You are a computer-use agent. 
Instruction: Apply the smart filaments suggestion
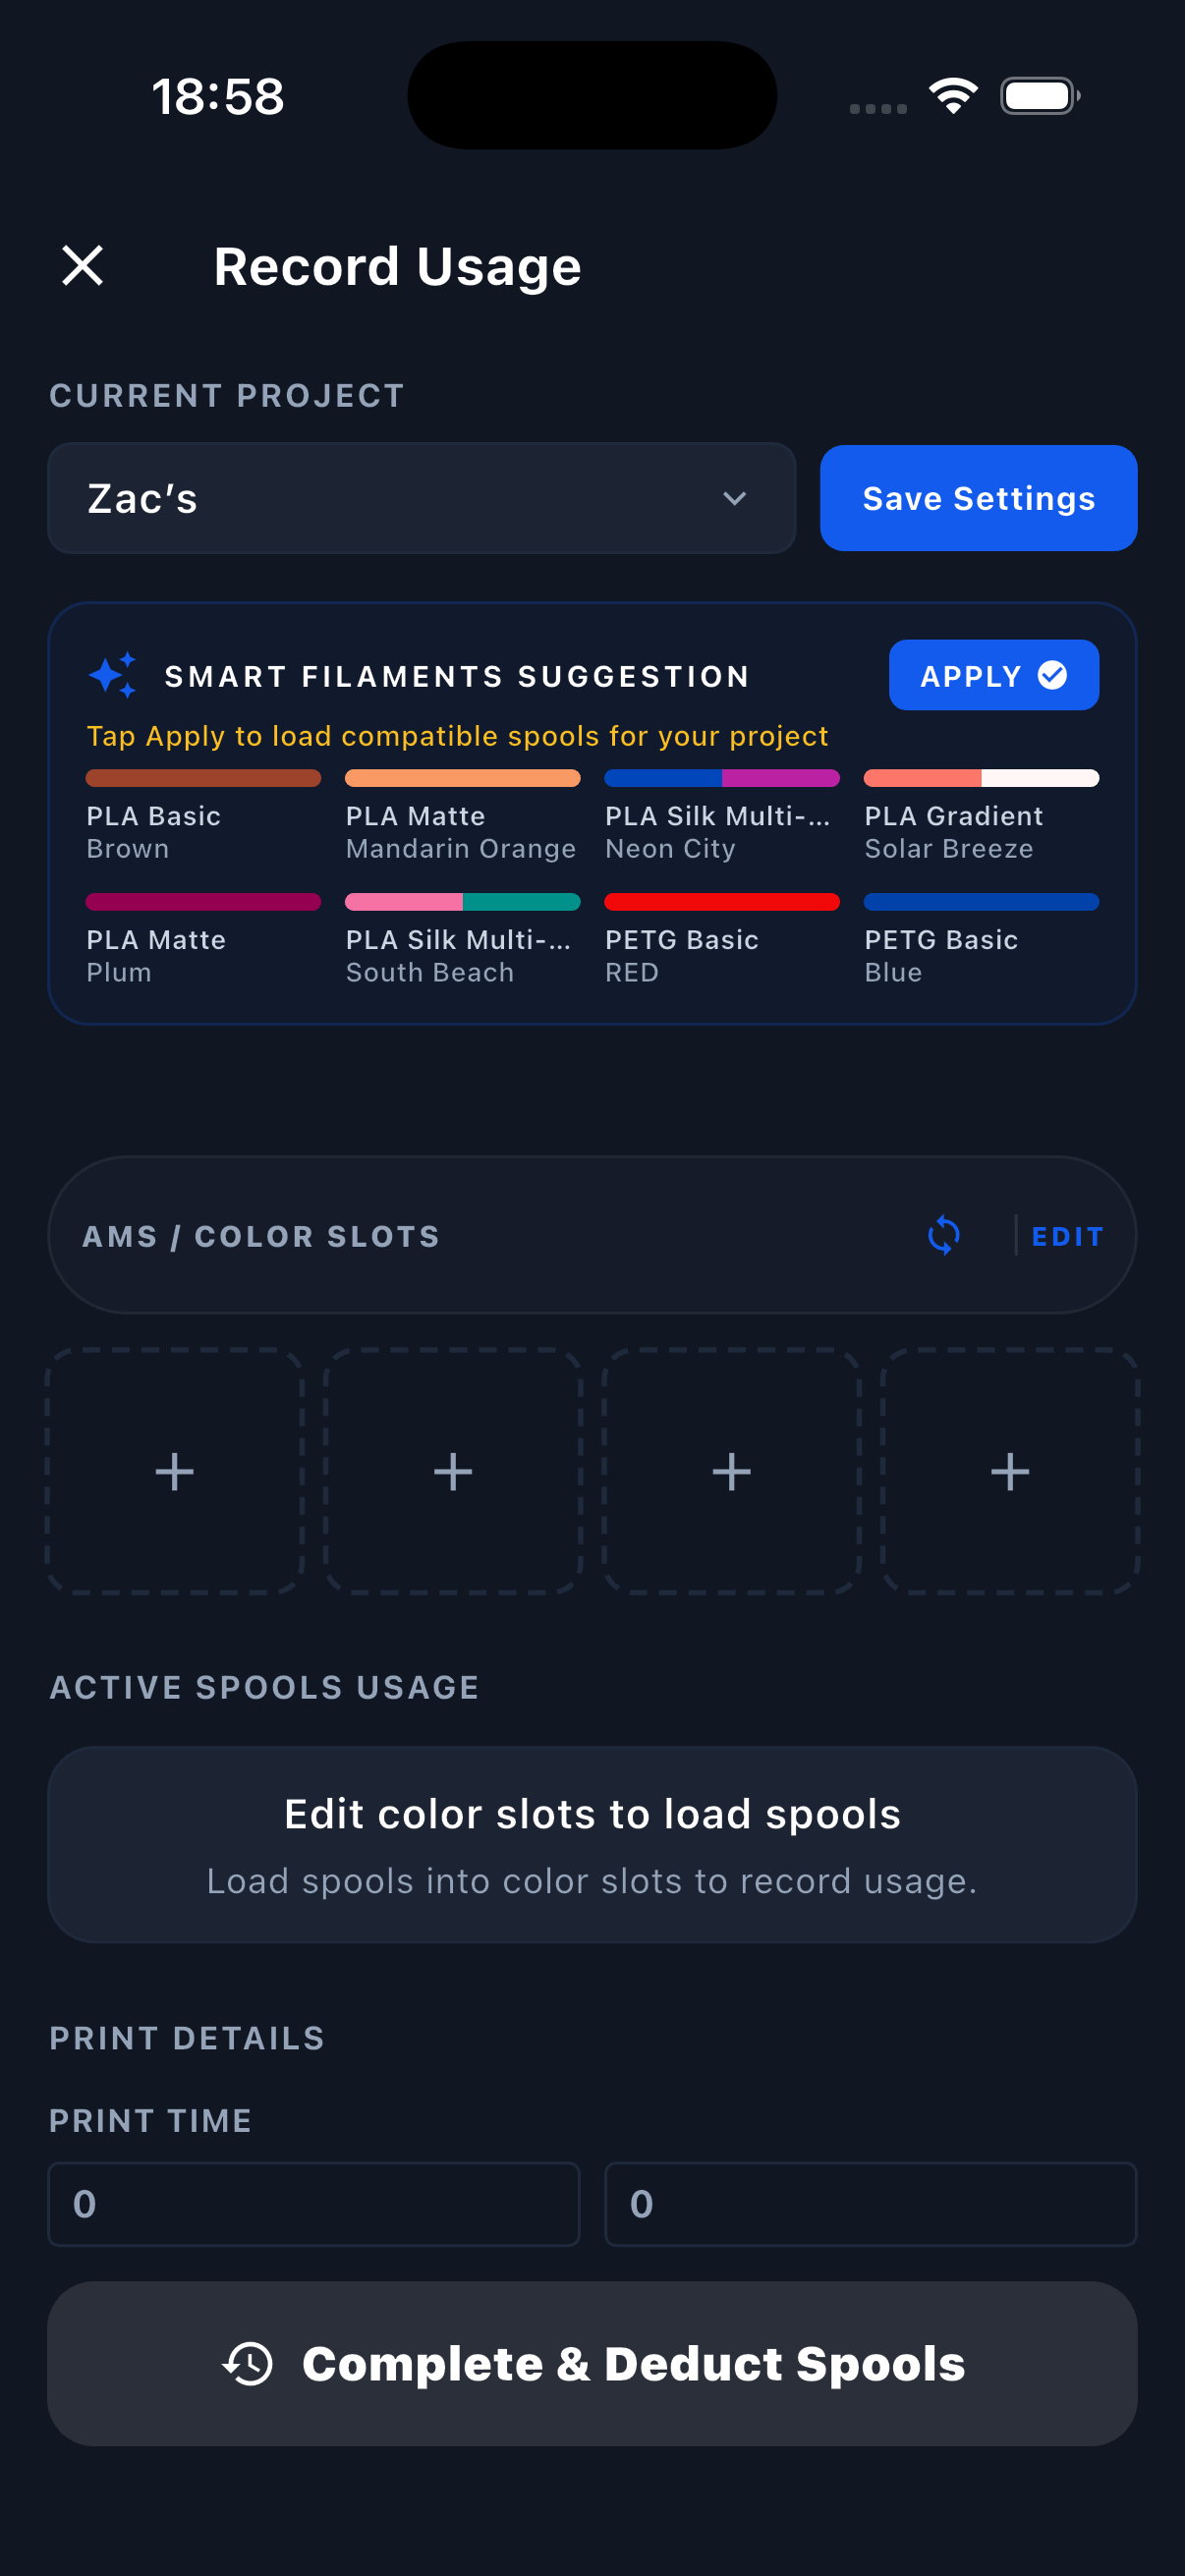pos(992,676)
